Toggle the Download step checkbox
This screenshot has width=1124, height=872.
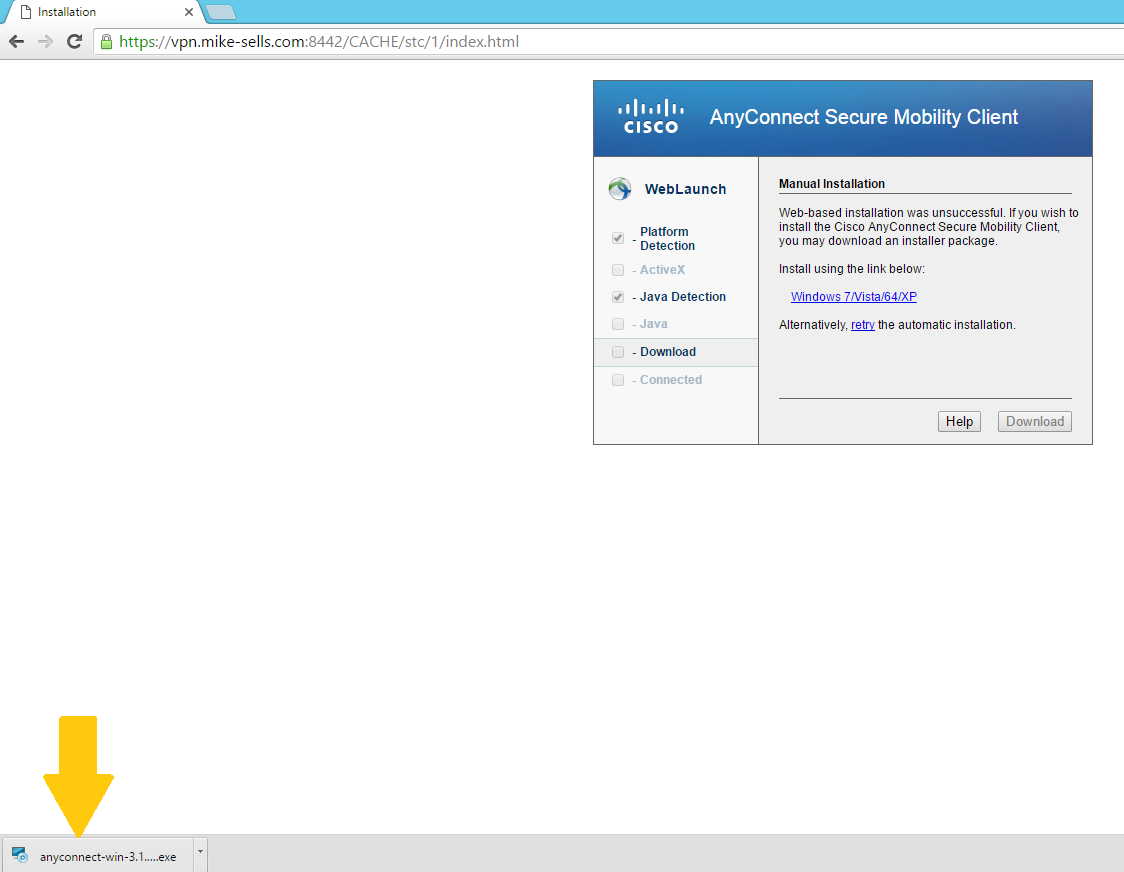(618, 352)
